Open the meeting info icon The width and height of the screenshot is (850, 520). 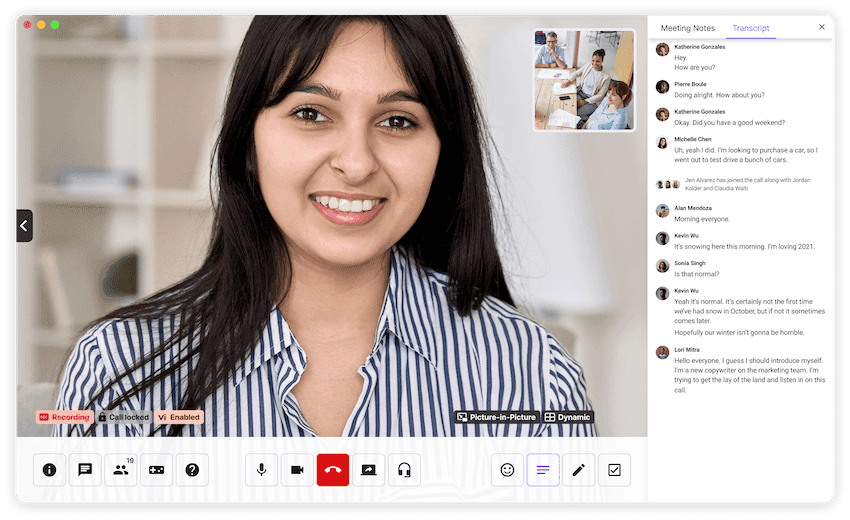point(49,470)
